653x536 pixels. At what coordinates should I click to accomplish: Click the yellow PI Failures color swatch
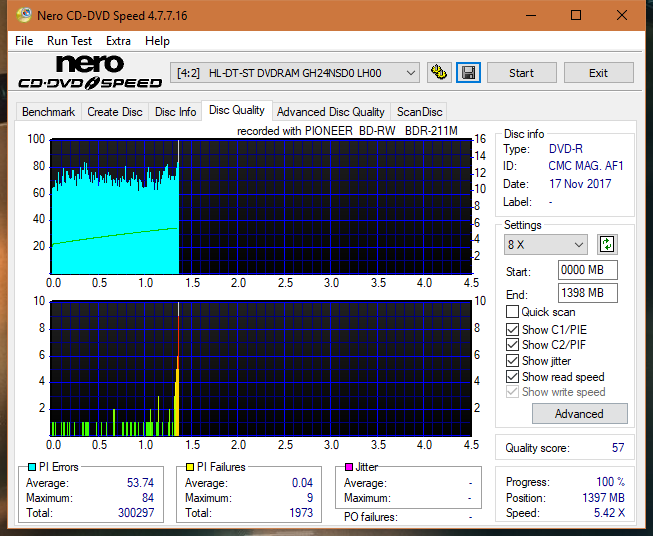point(190,467)
